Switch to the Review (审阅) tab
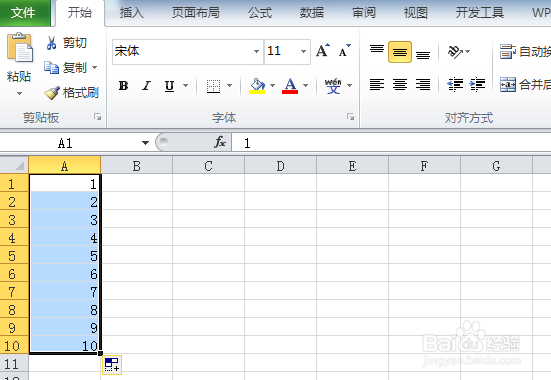 [364, 13]
